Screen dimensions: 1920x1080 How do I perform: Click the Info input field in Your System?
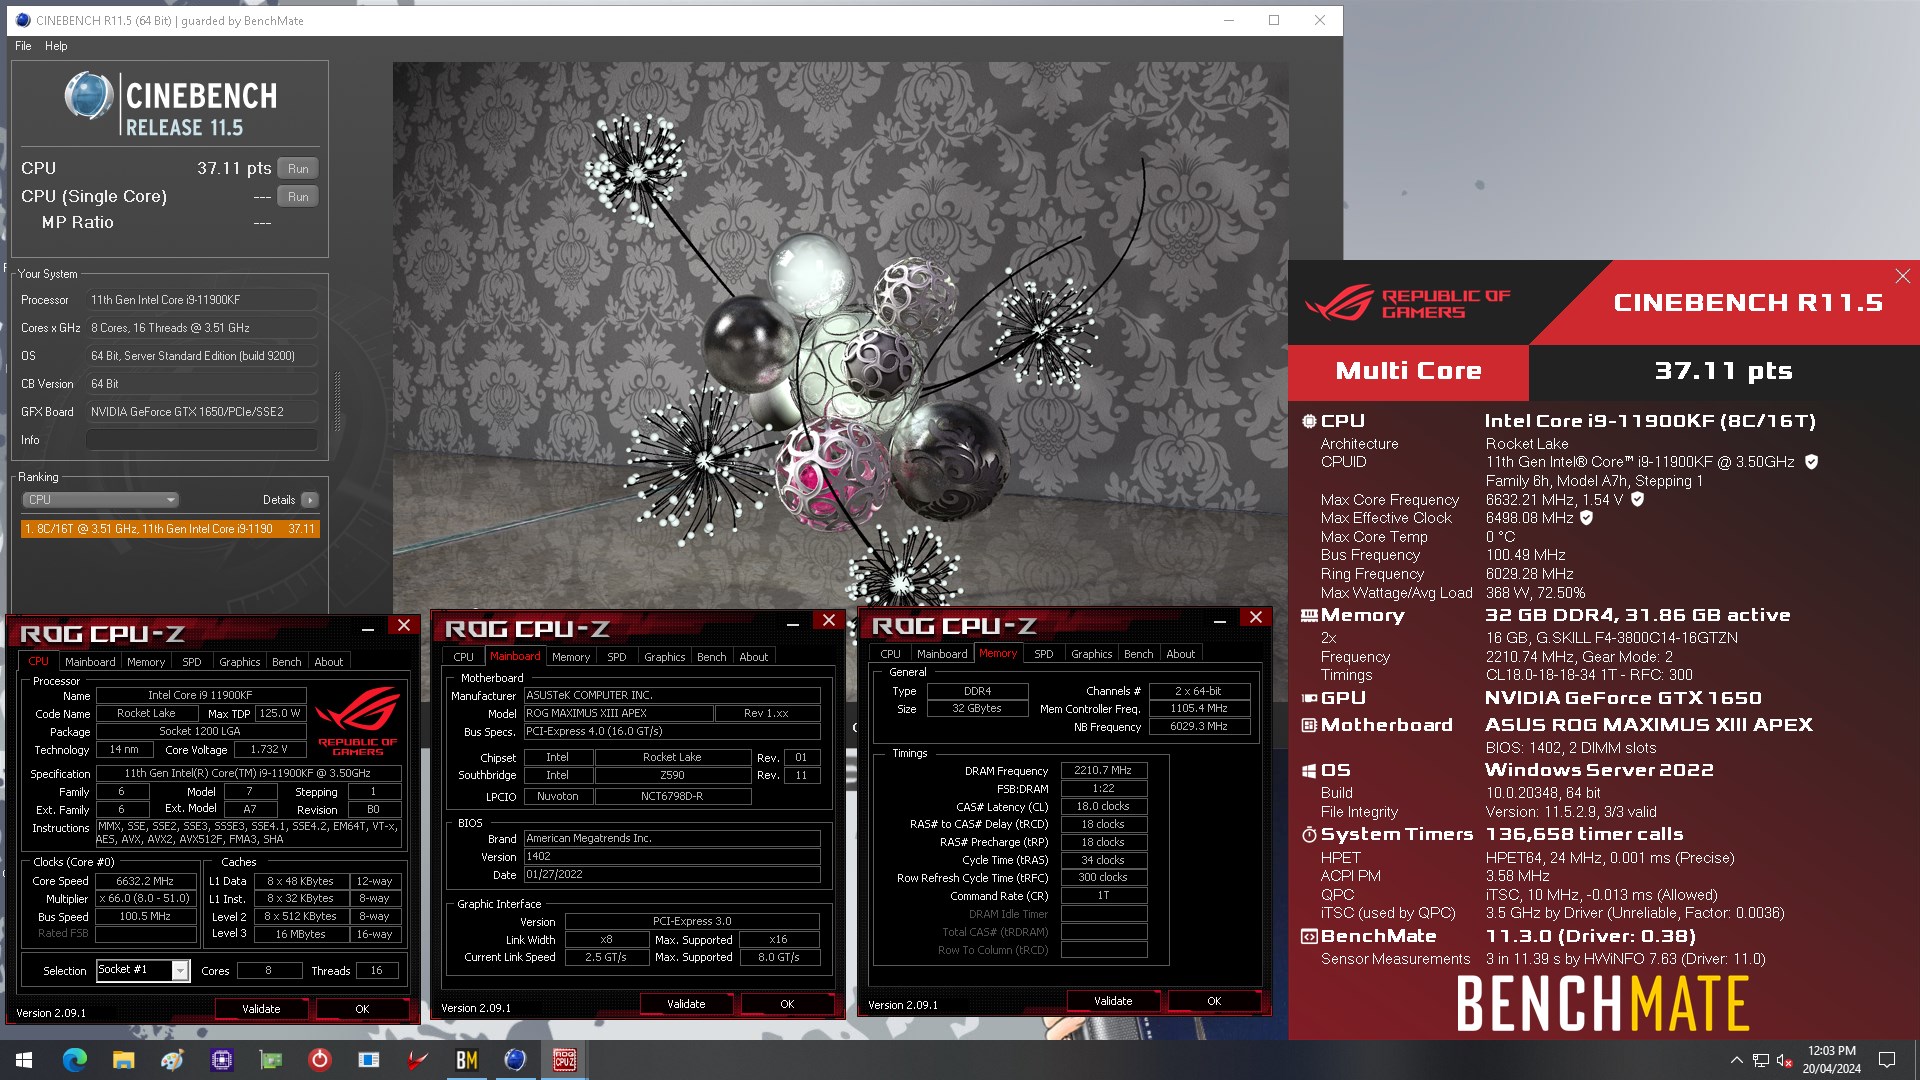[x=201, y=440]
